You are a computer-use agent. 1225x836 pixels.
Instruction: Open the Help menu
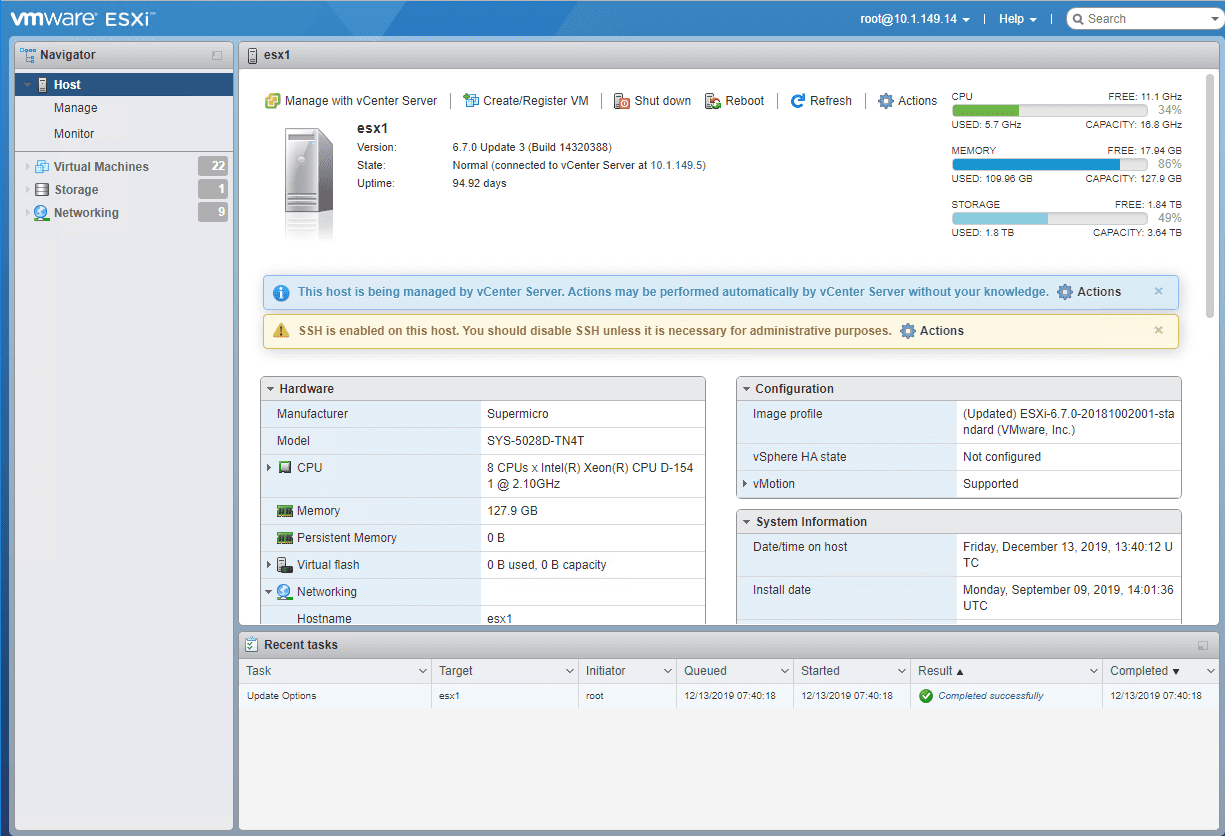pyautogui.click(x=1016, y=18)
